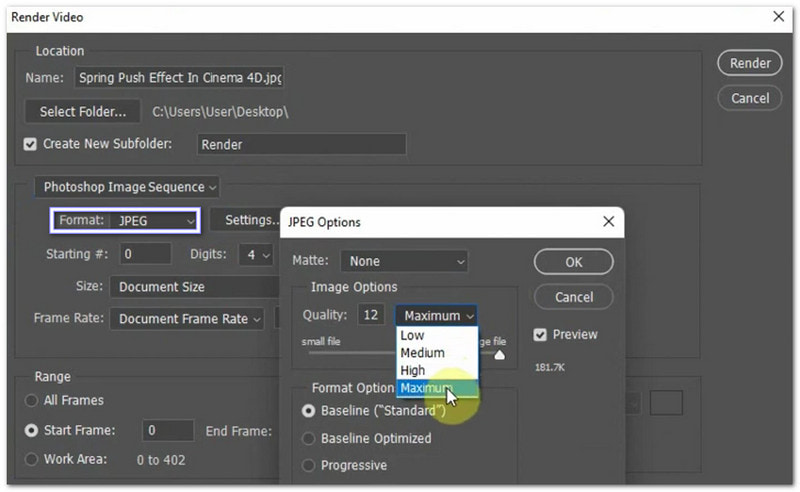Screen dimensions: 800x492
Task: Toggle the Create New Subfolder checkbox
Action: point(30,144)
